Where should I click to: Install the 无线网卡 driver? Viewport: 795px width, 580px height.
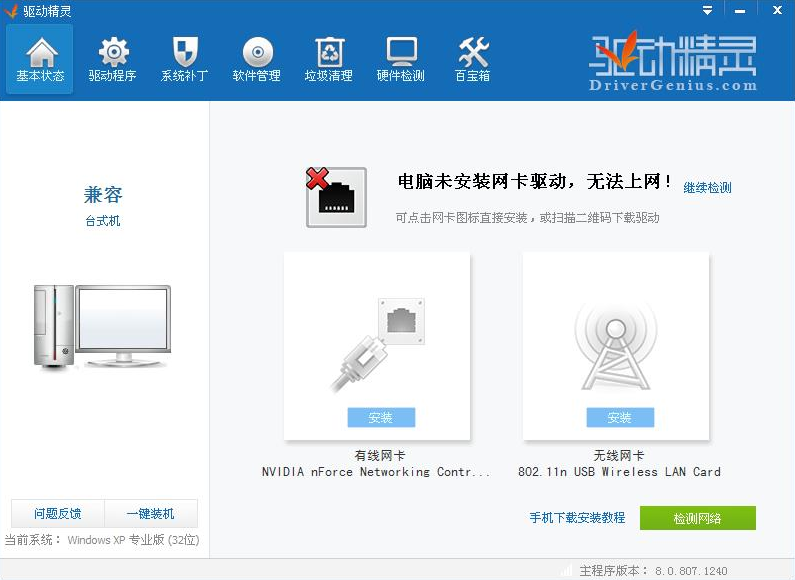[620, 418]
